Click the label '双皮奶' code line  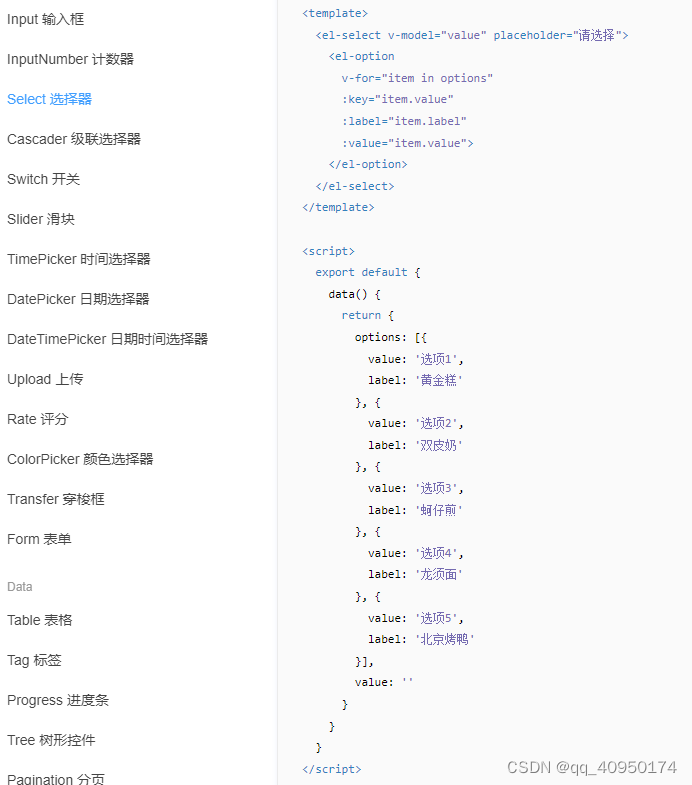tap(415, 446)
